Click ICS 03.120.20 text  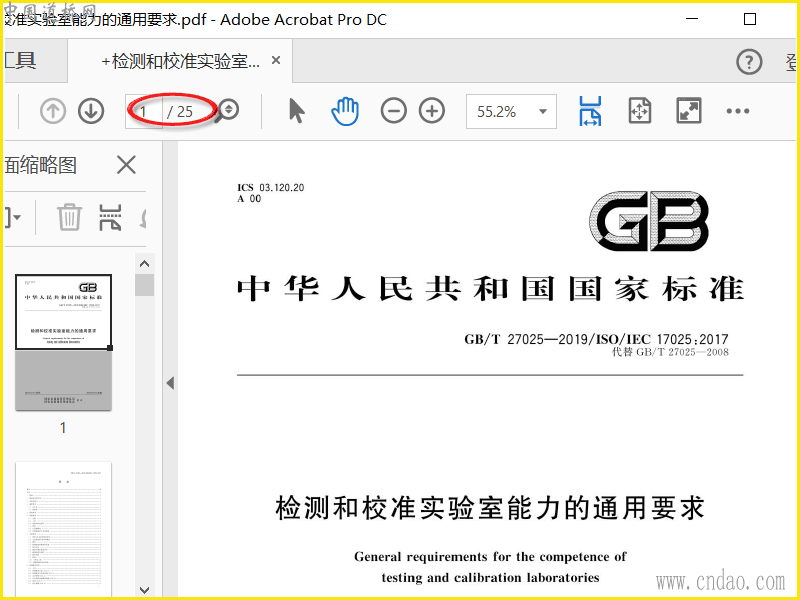coord(270,187)
